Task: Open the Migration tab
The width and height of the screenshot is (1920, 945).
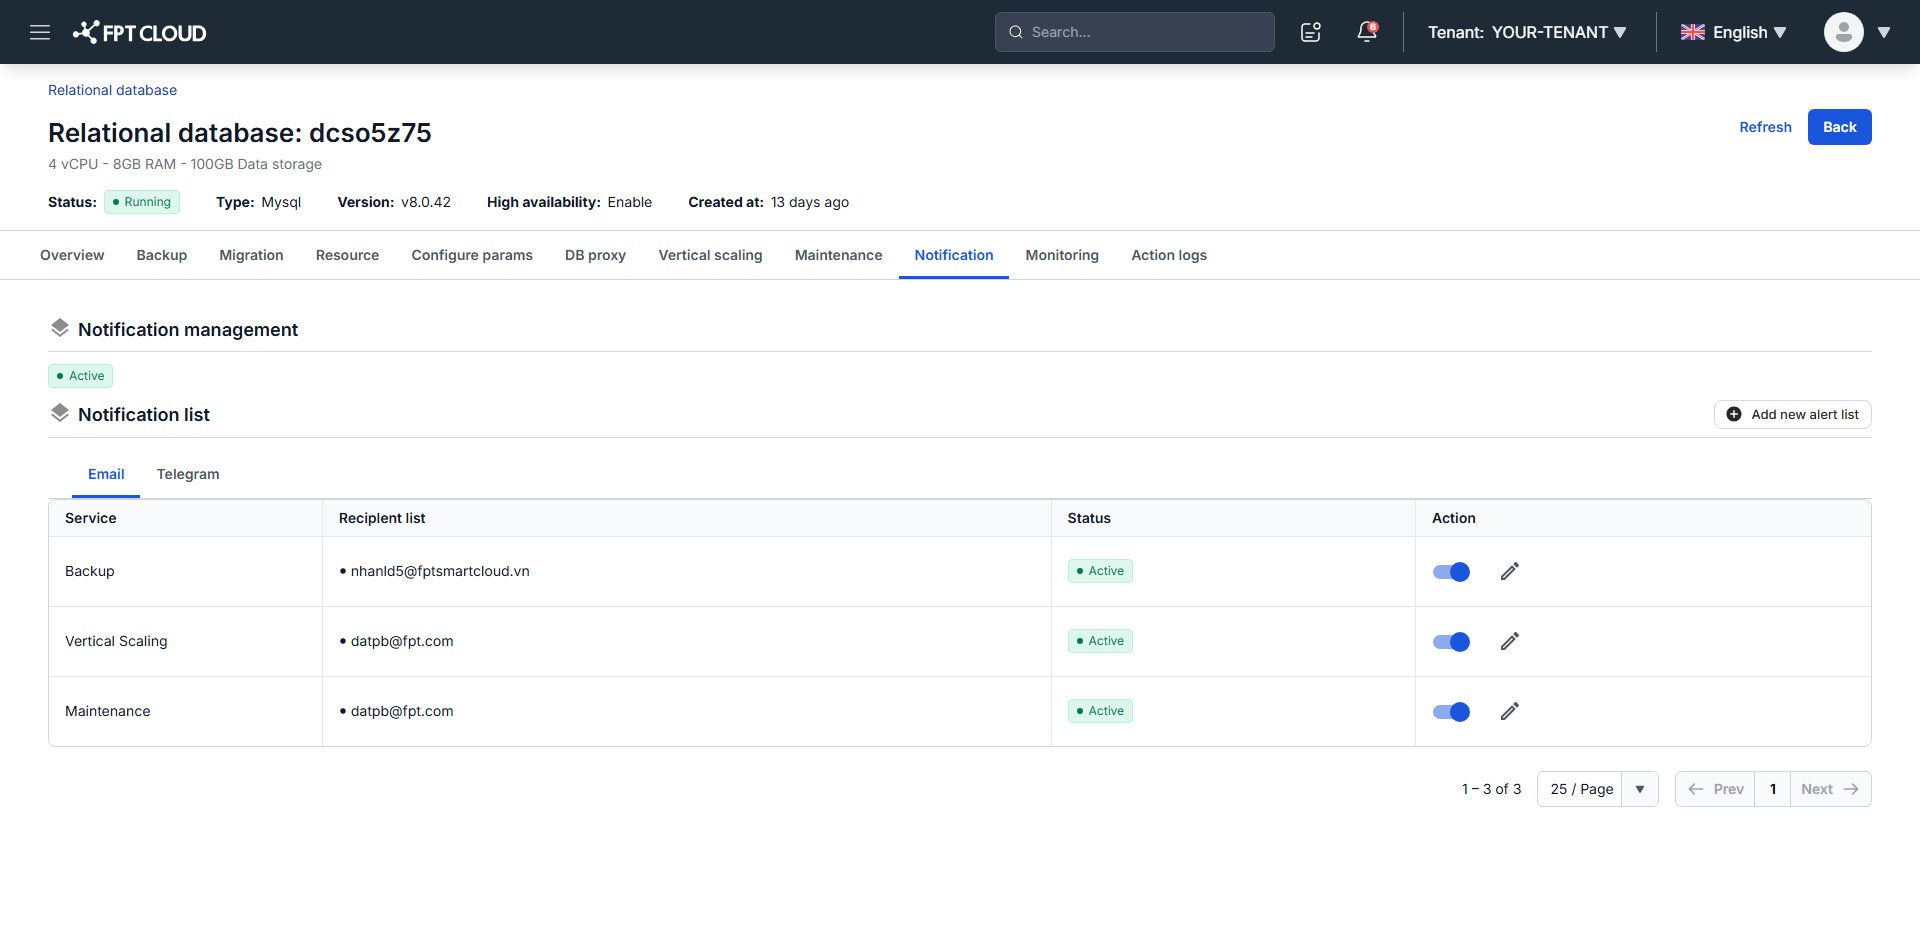Action: pyautogui.click(x=251, y=255)
